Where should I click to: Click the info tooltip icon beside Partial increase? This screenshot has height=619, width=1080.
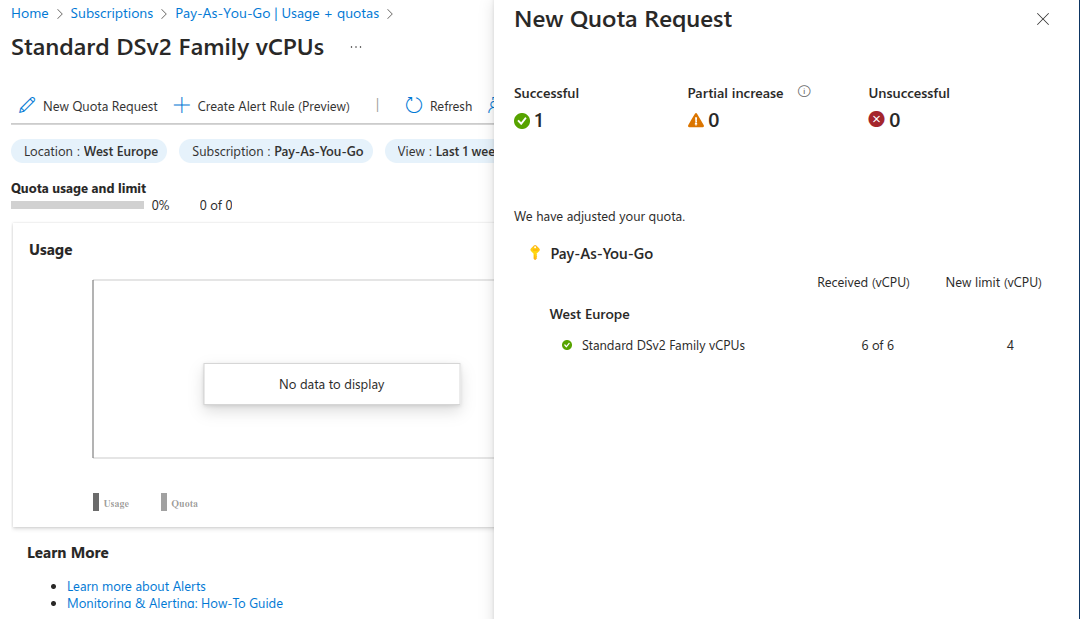804,92
